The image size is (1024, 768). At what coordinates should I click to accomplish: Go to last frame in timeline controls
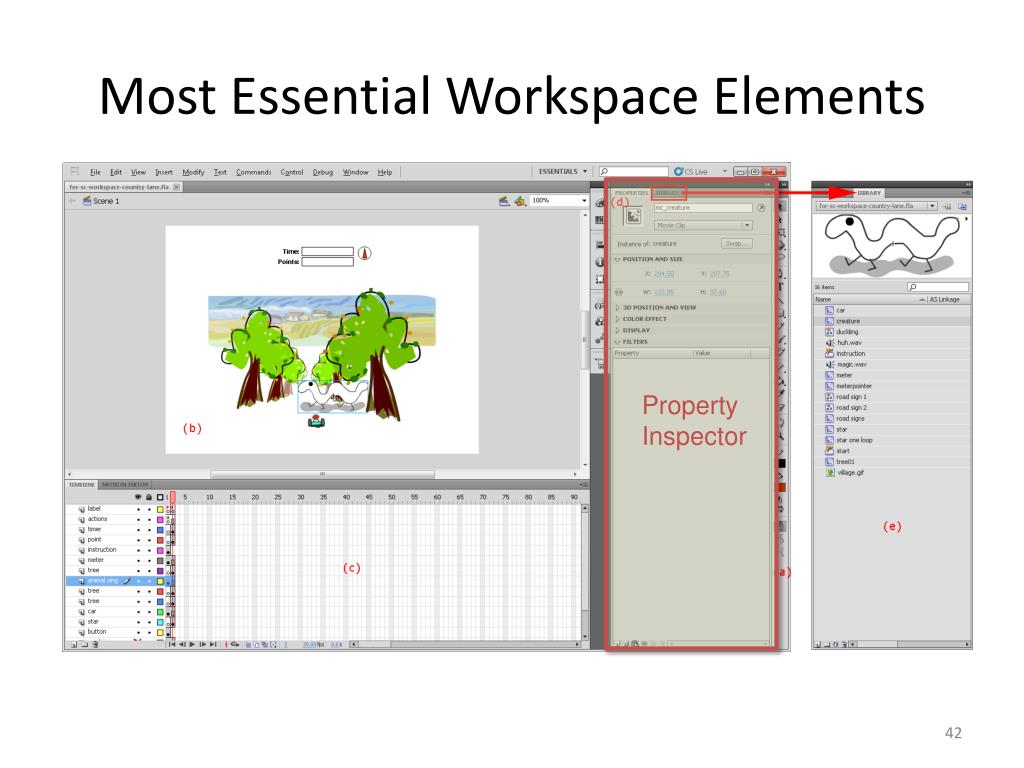[213, 645]
